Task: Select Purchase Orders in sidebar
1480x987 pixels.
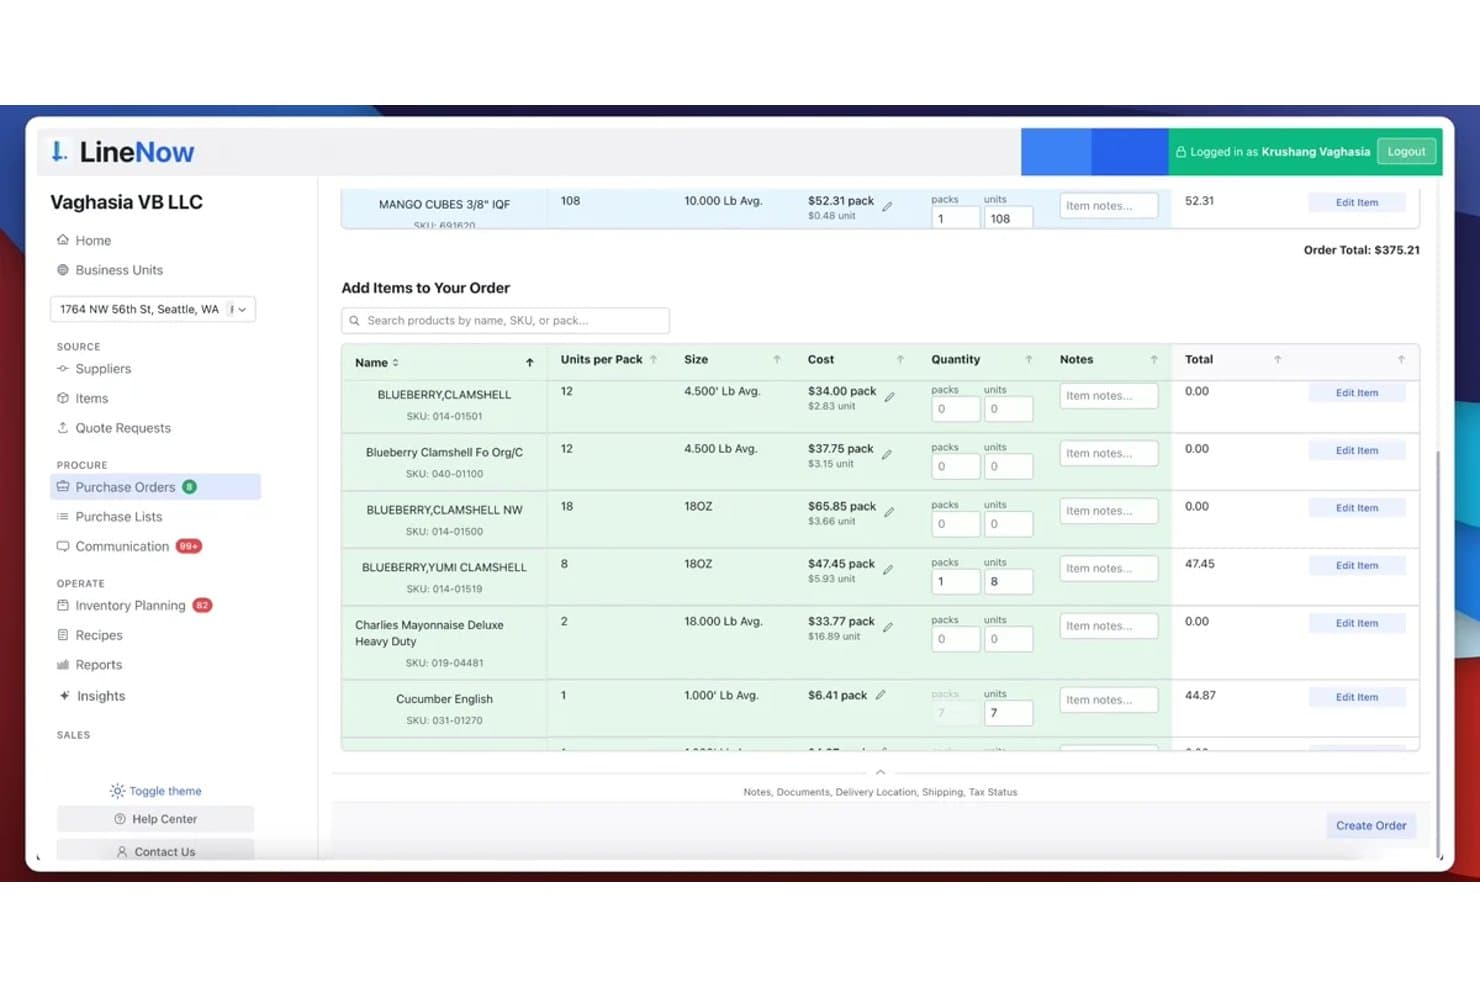Action: click(155, 487)
